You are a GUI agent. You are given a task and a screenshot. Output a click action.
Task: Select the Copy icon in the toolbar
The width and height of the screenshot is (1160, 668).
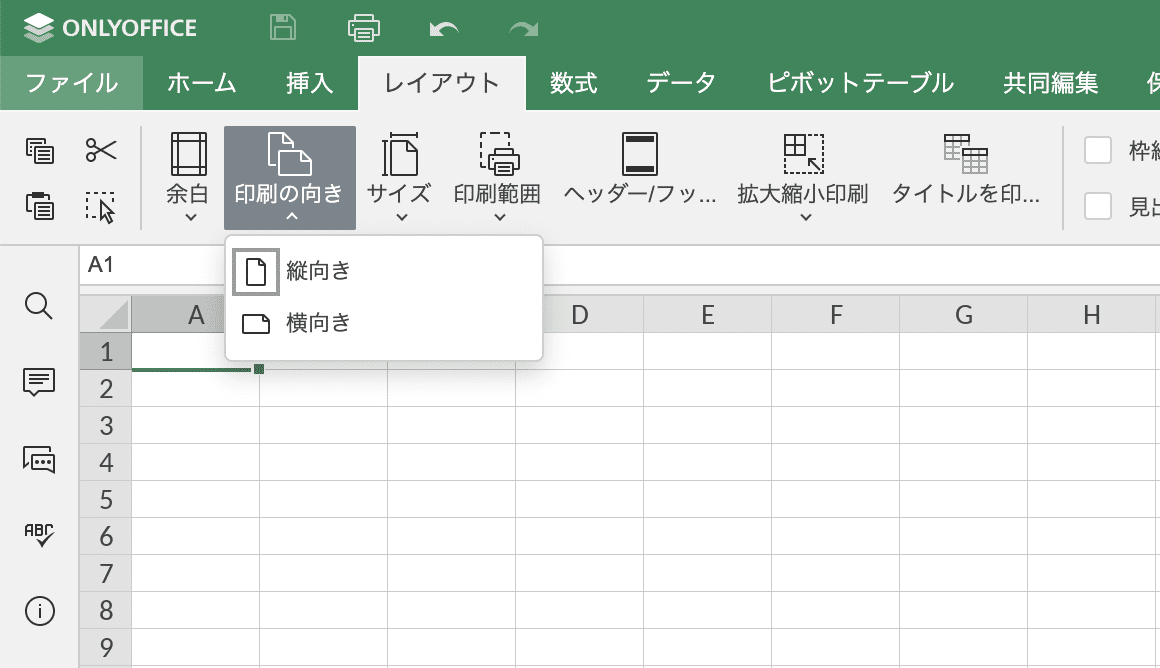(x=40, y=150)
